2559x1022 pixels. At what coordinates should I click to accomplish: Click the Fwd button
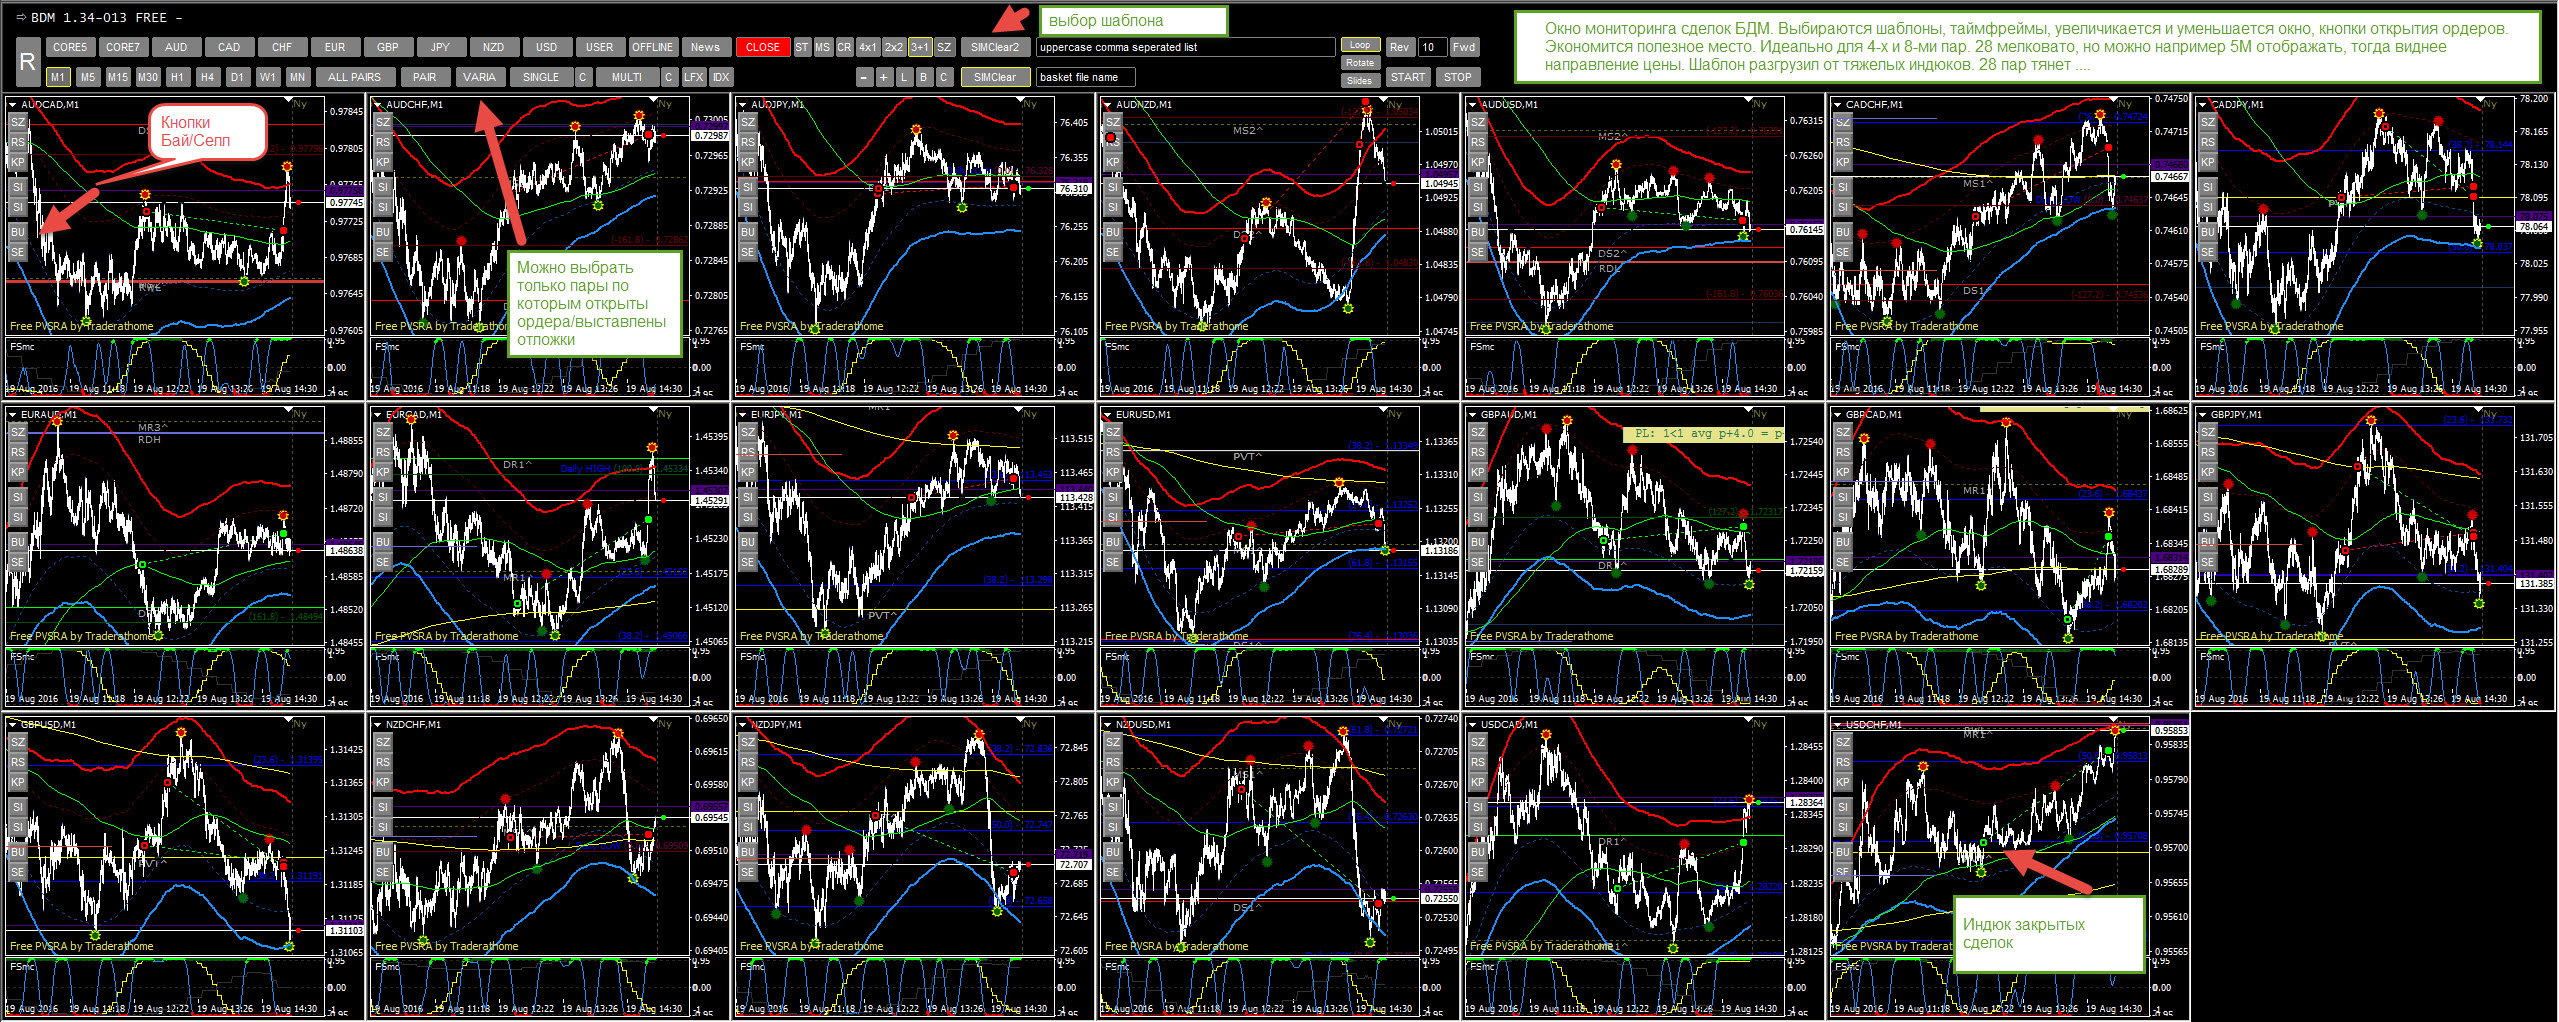1464,47
